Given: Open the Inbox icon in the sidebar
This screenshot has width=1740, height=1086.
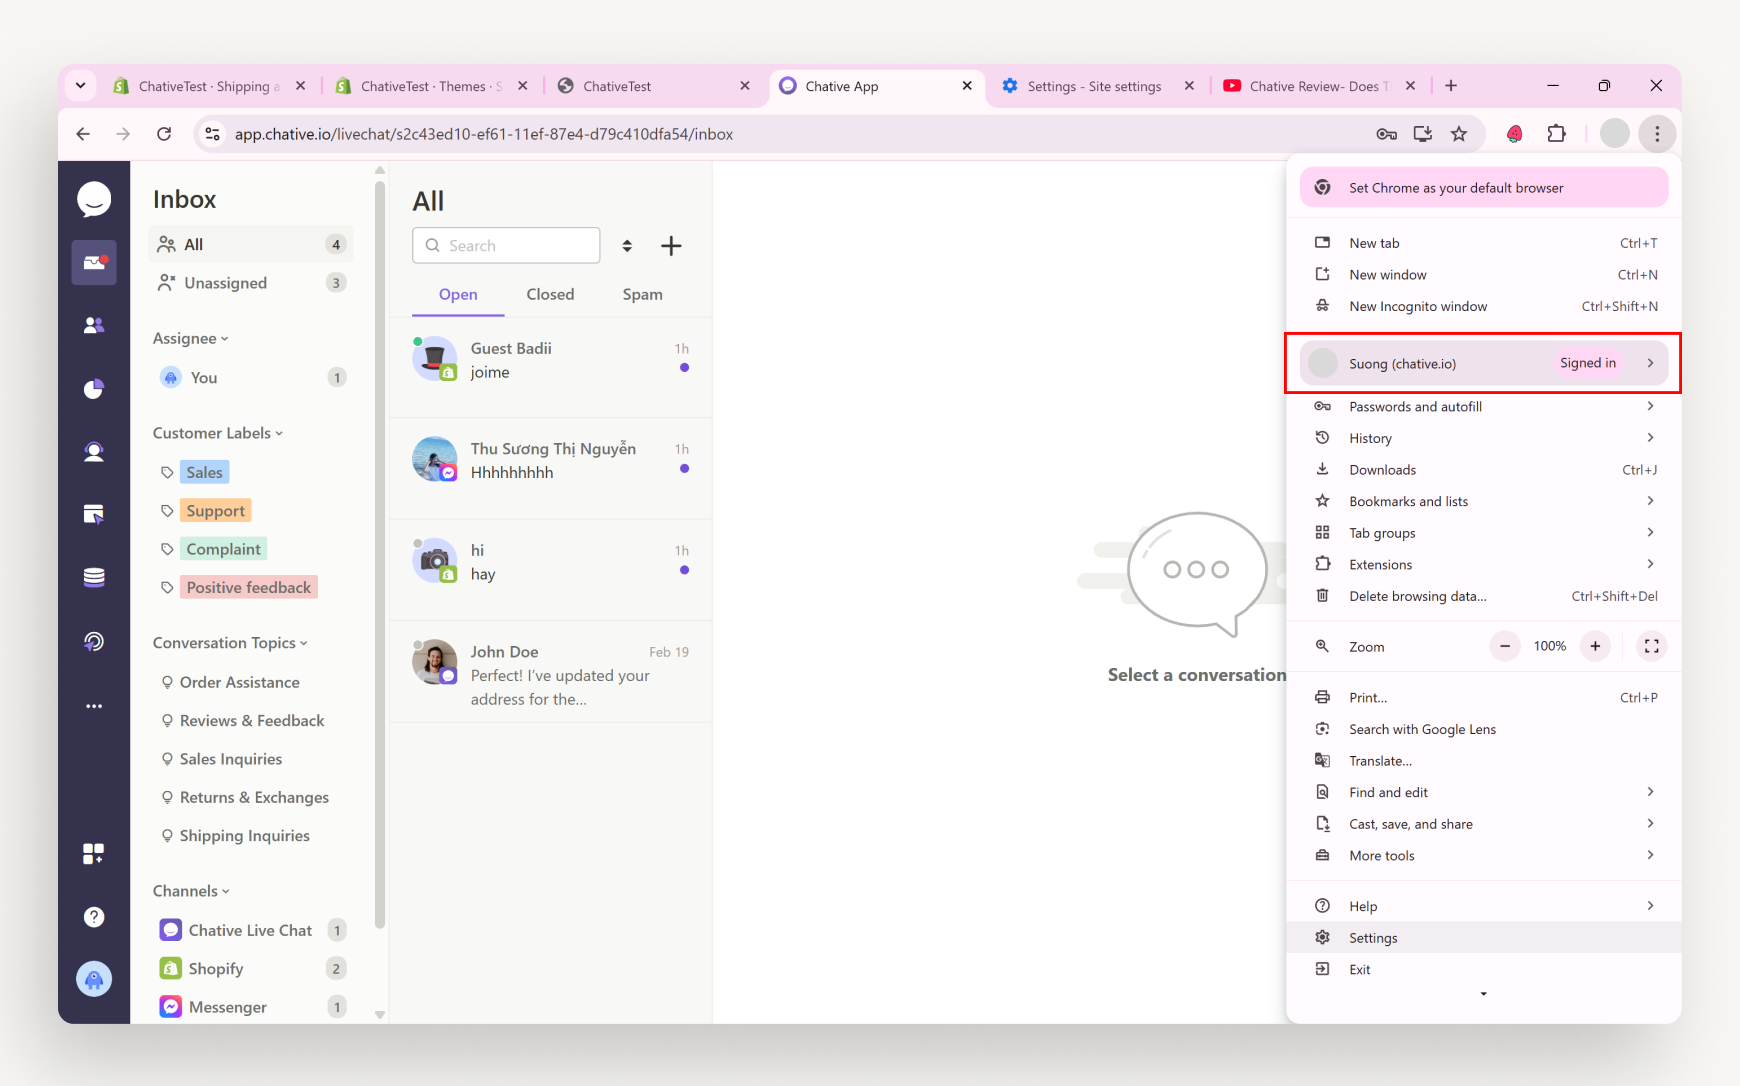Looking at the screenshot, I should point(94,262).
